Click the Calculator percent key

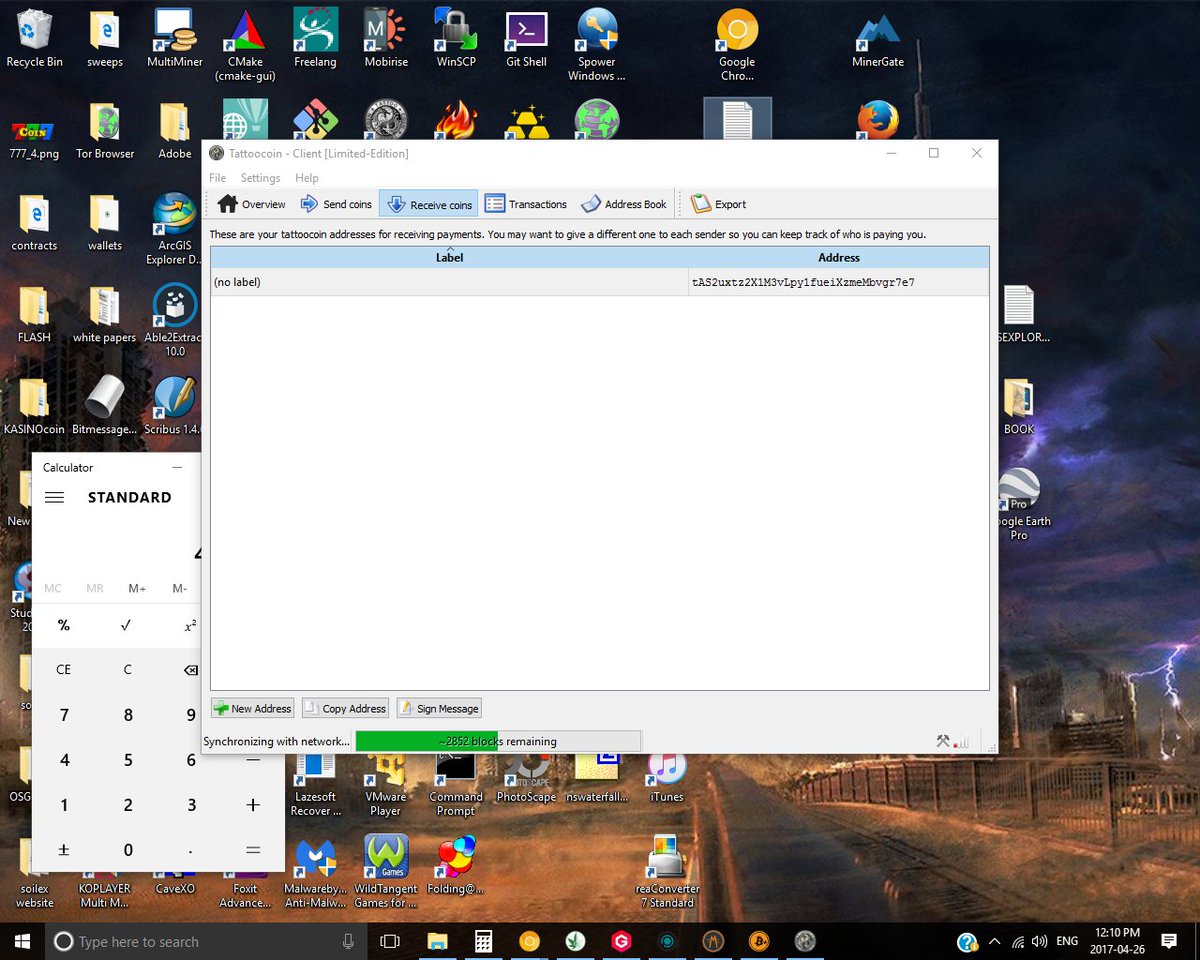[64, 625]
